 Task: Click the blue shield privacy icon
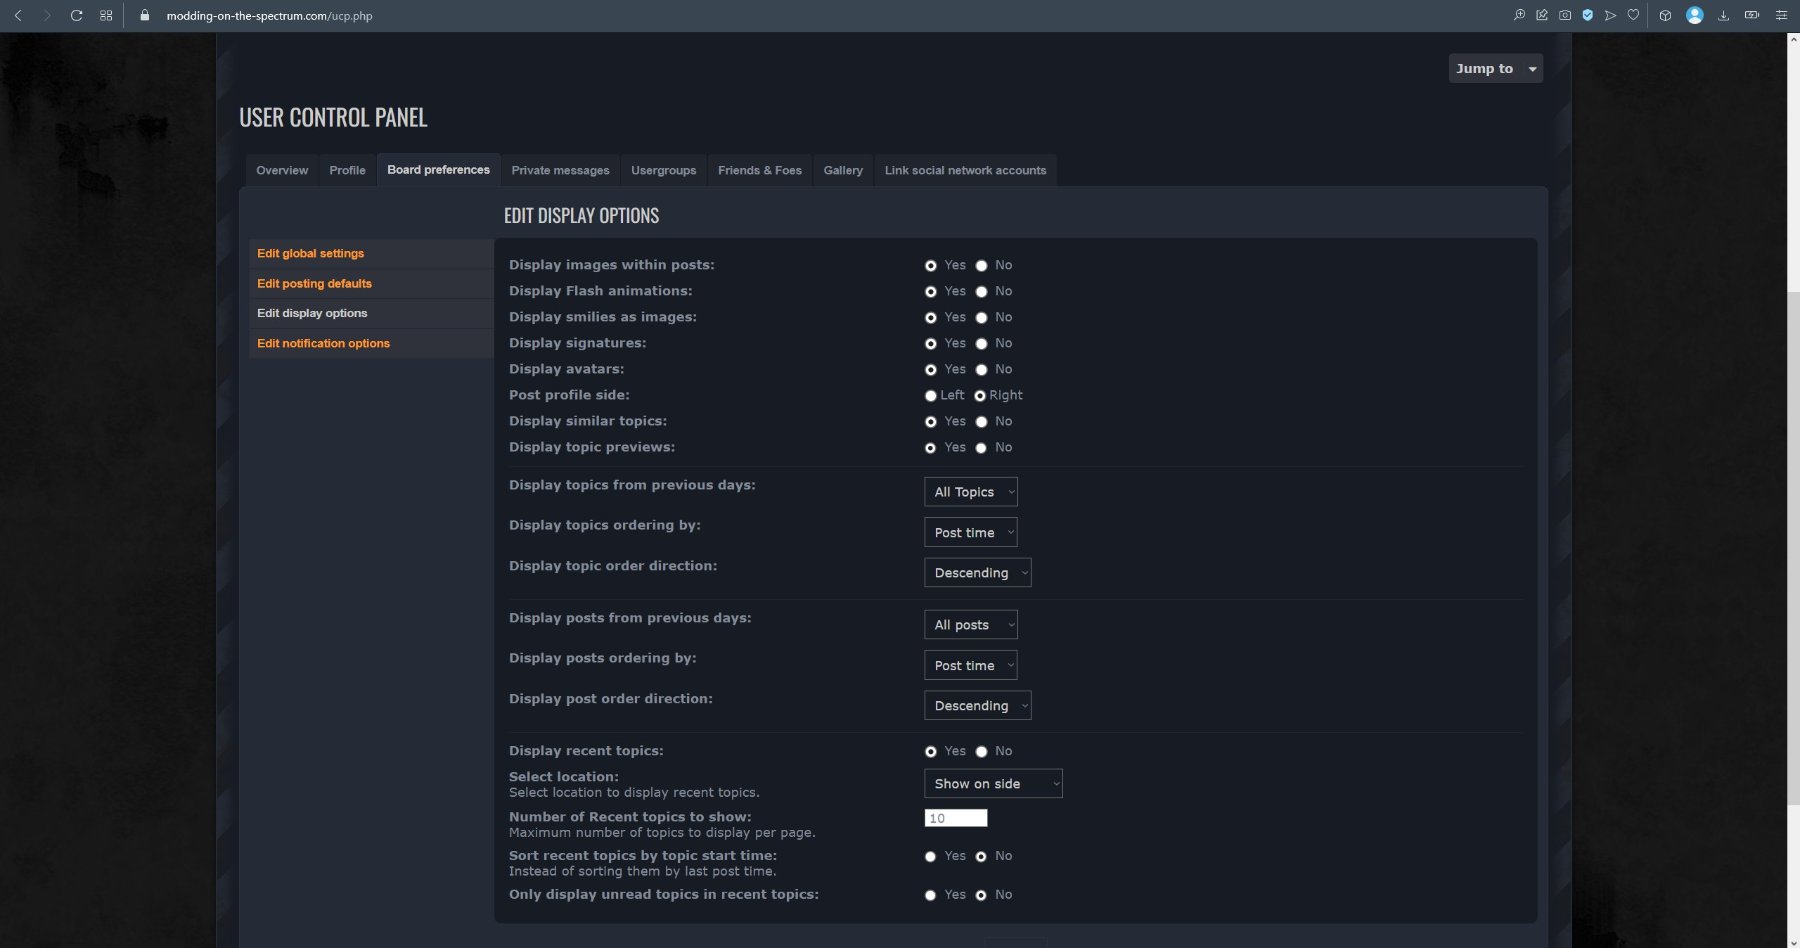coord(1588,16)
